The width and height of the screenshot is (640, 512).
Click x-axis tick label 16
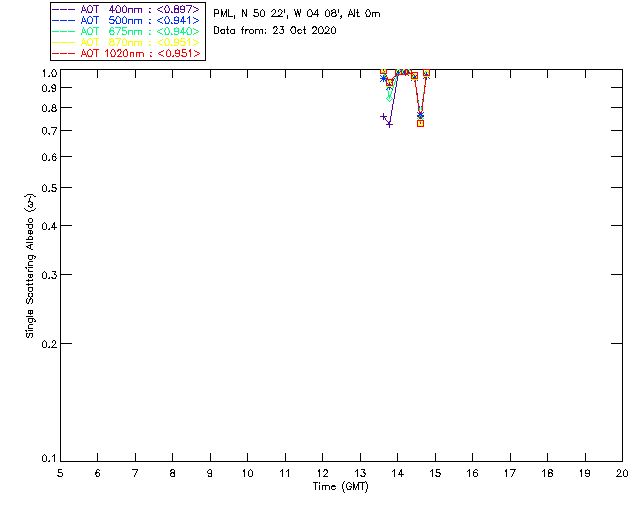tap(472, 473)
